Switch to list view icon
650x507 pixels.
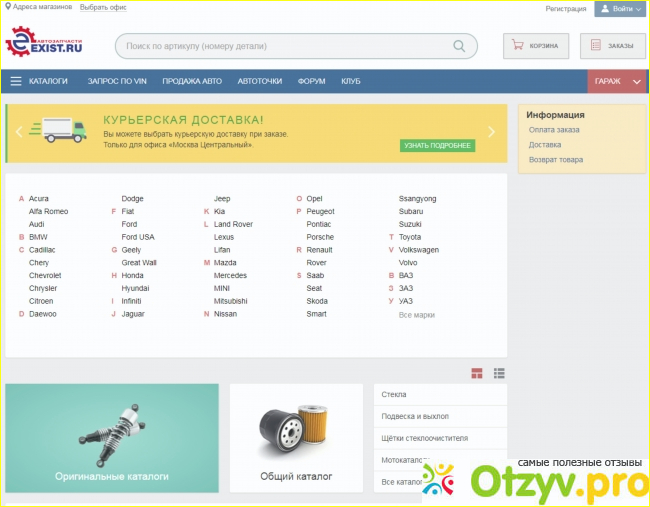coord(499,373)
